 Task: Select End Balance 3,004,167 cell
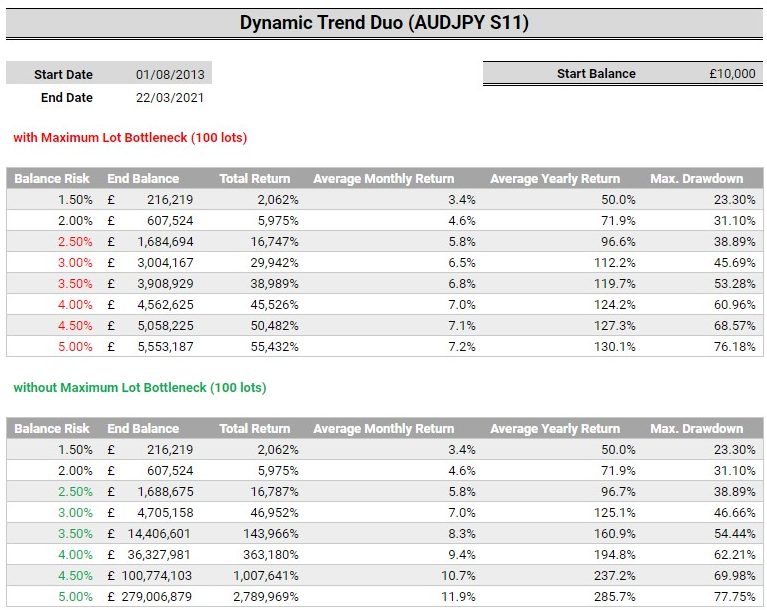coord(165,263)
